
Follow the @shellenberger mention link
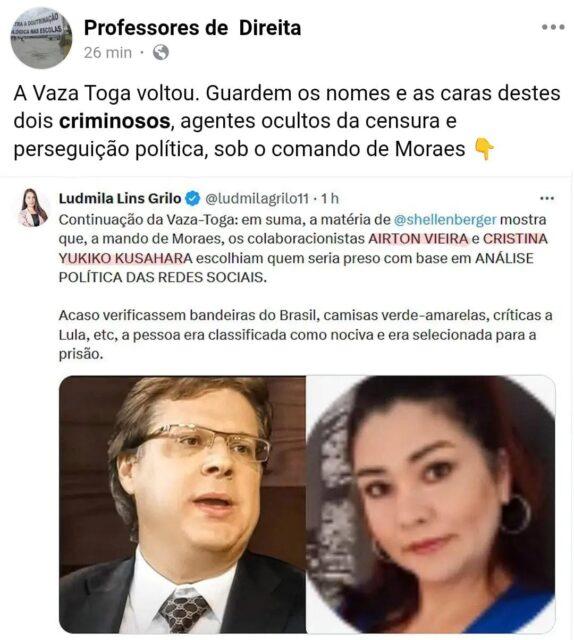click(x=445, y=220)
